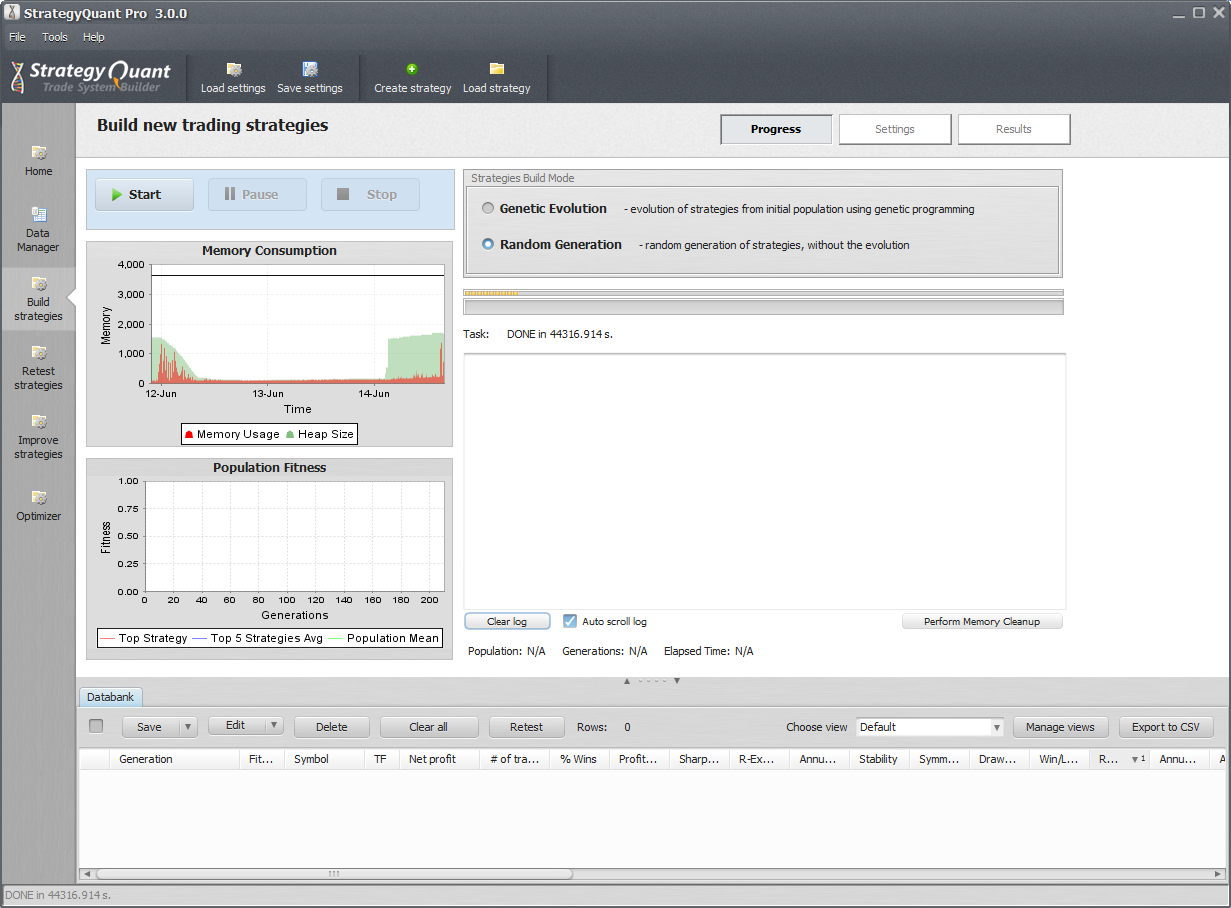Open the Save button dropdown arrow
This screenshot has height=908, width=1231.
pos(188,727)
